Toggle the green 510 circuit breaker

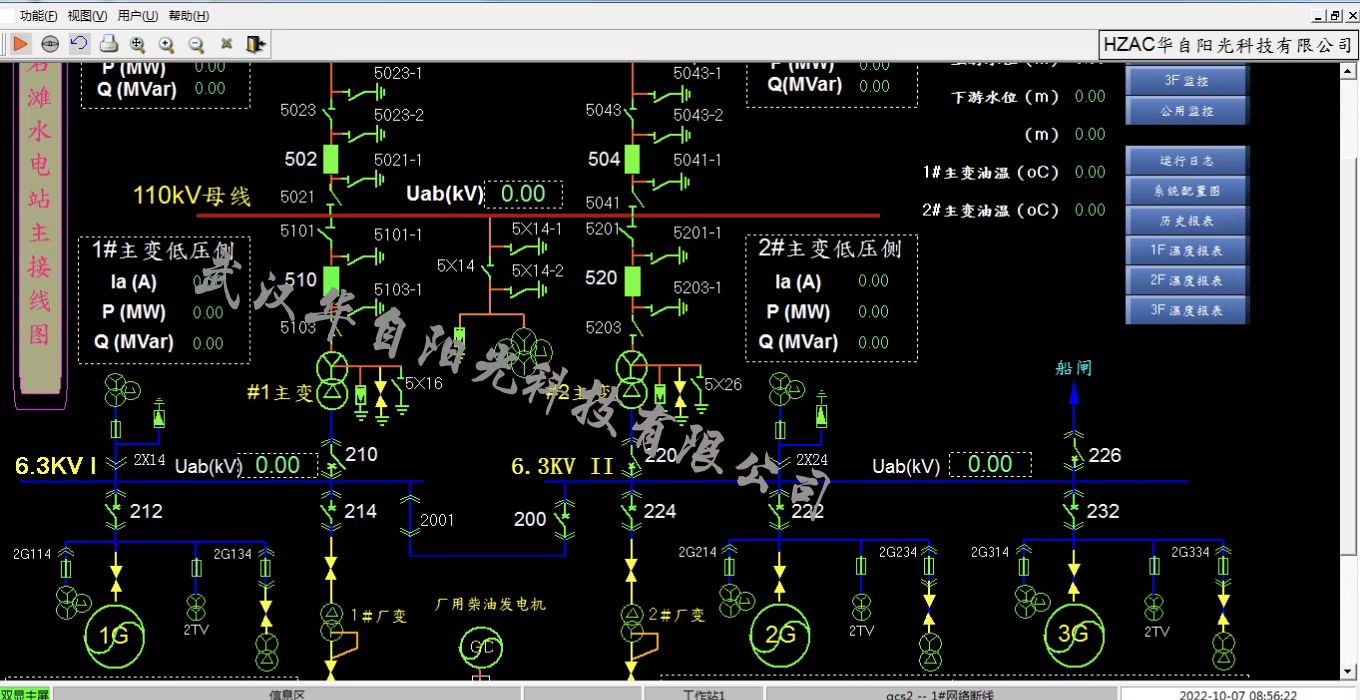pyautogui.click(x=331, y=281)
